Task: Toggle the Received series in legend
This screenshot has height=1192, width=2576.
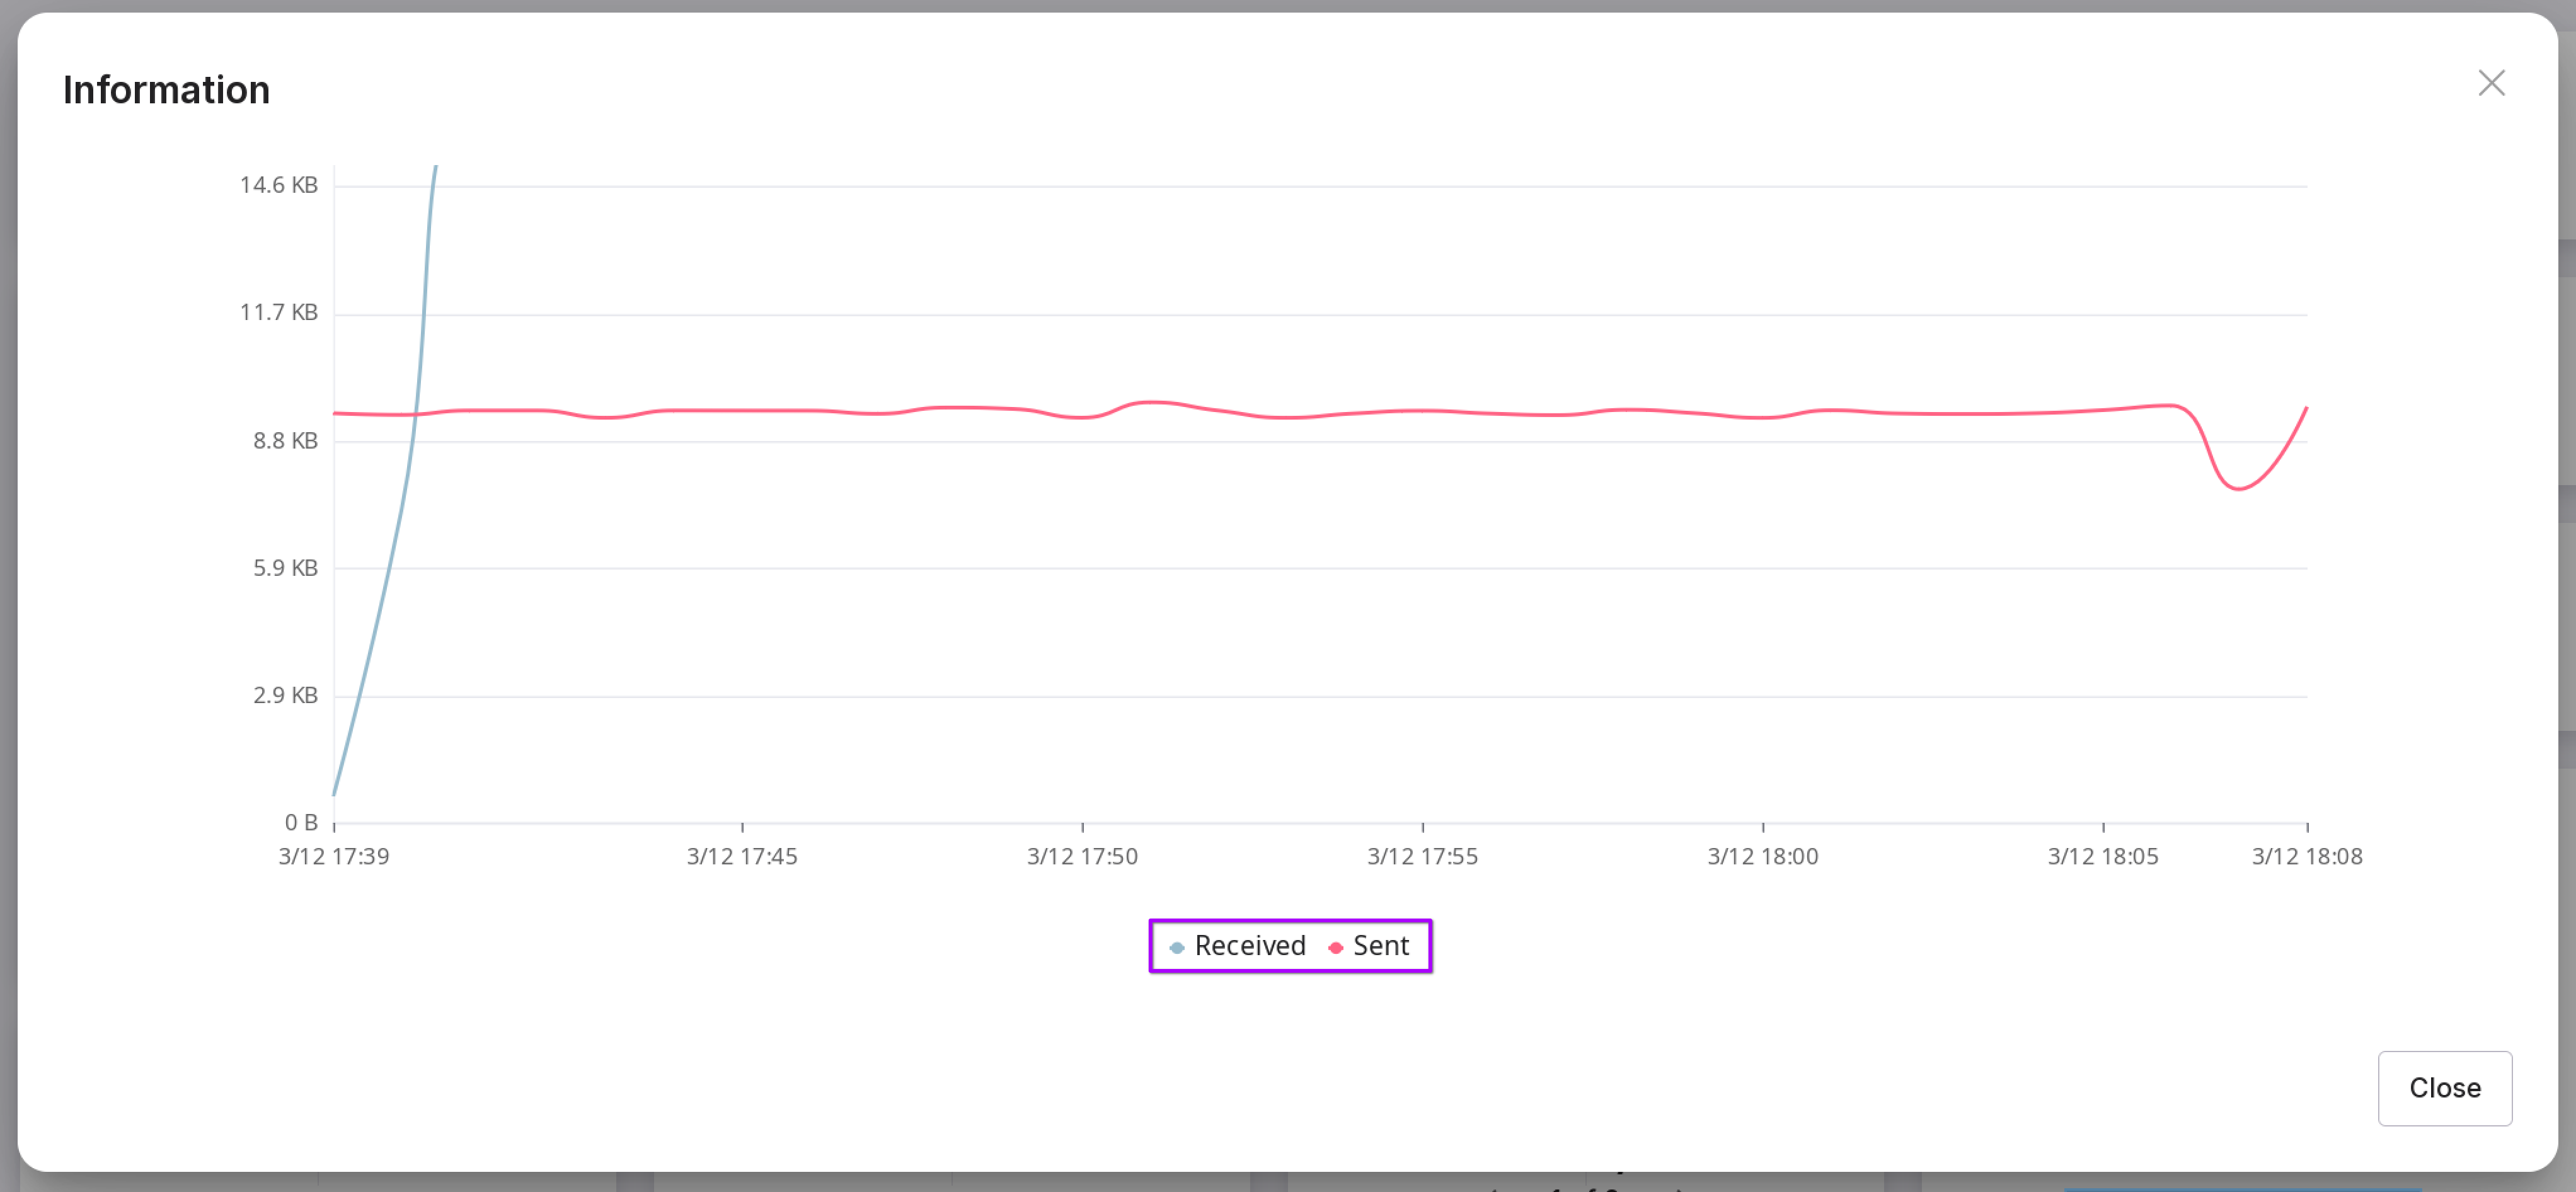Action: pos(1249,945)
